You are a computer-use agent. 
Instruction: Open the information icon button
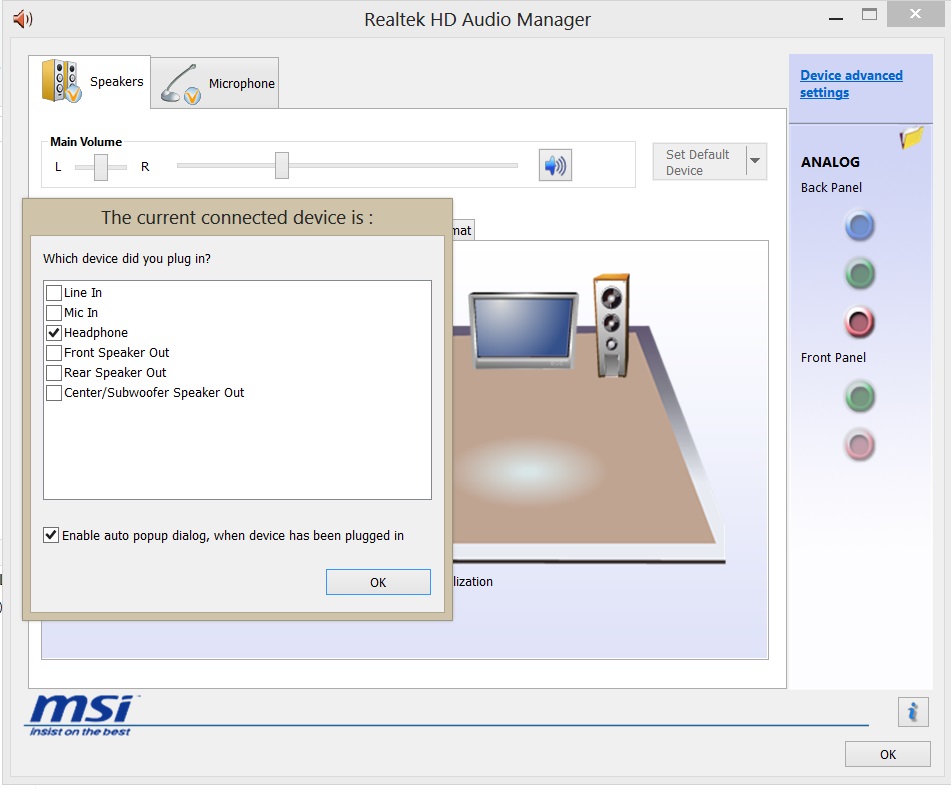tap(913, 711)
